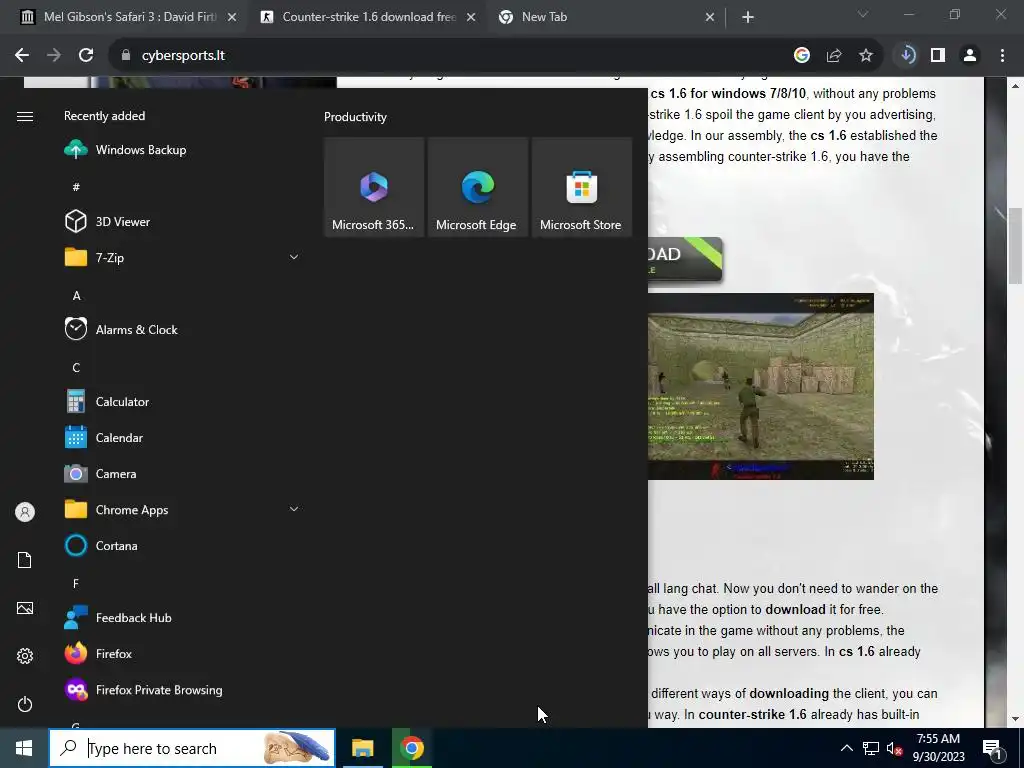Jump to letter C app group

click(76, 368)
